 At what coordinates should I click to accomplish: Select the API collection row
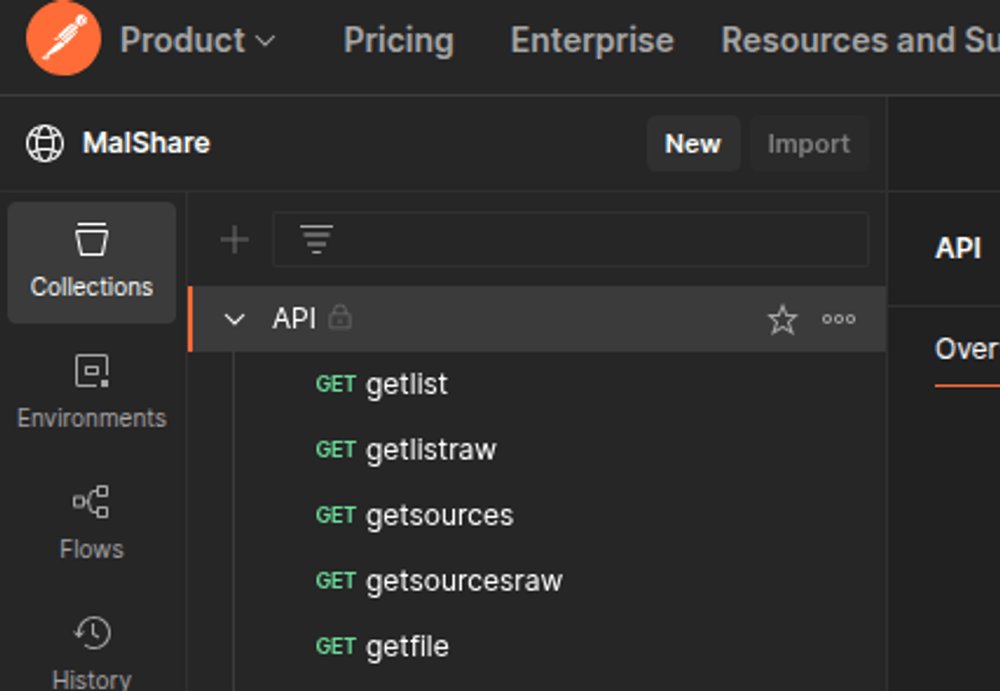pos(537,318)
